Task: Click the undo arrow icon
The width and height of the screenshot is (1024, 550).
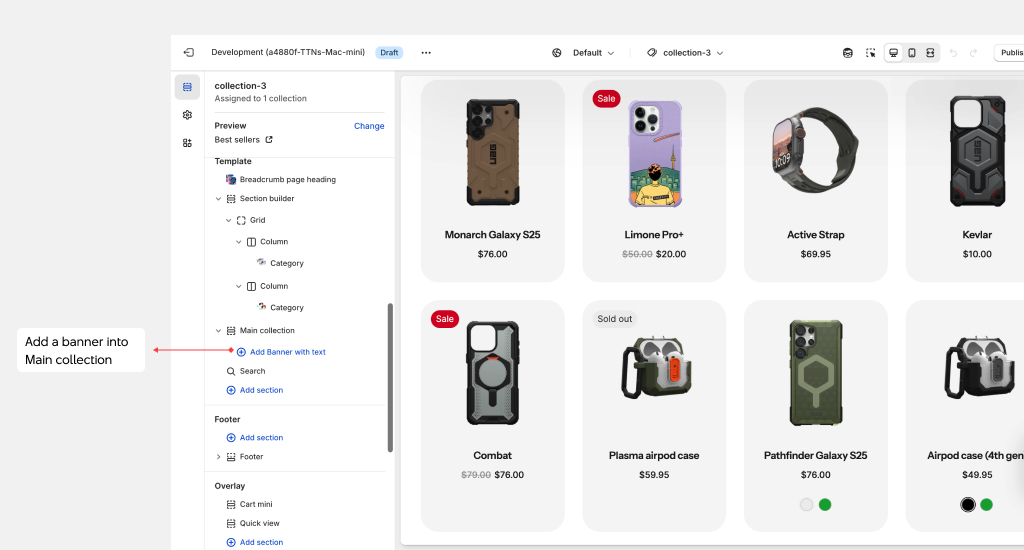Action: click(x=953, y=53)
